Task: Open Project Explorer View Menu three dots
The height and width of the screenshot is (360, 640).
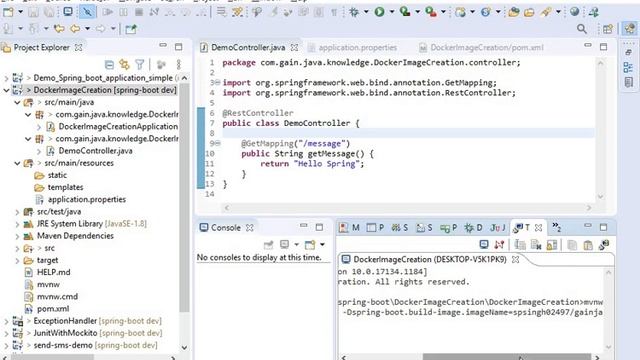Action: point(178,64)
